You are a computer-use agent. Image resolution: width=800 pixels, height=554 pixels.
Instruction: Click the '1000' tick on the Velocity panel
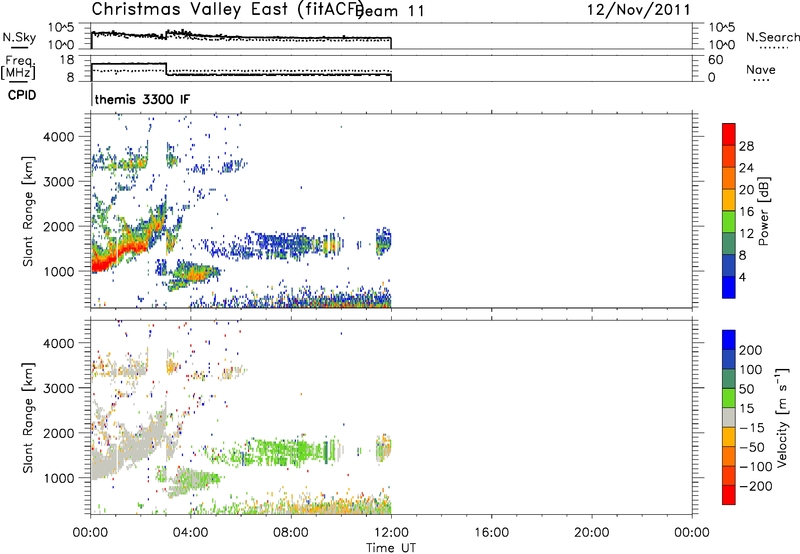[58, 478]
